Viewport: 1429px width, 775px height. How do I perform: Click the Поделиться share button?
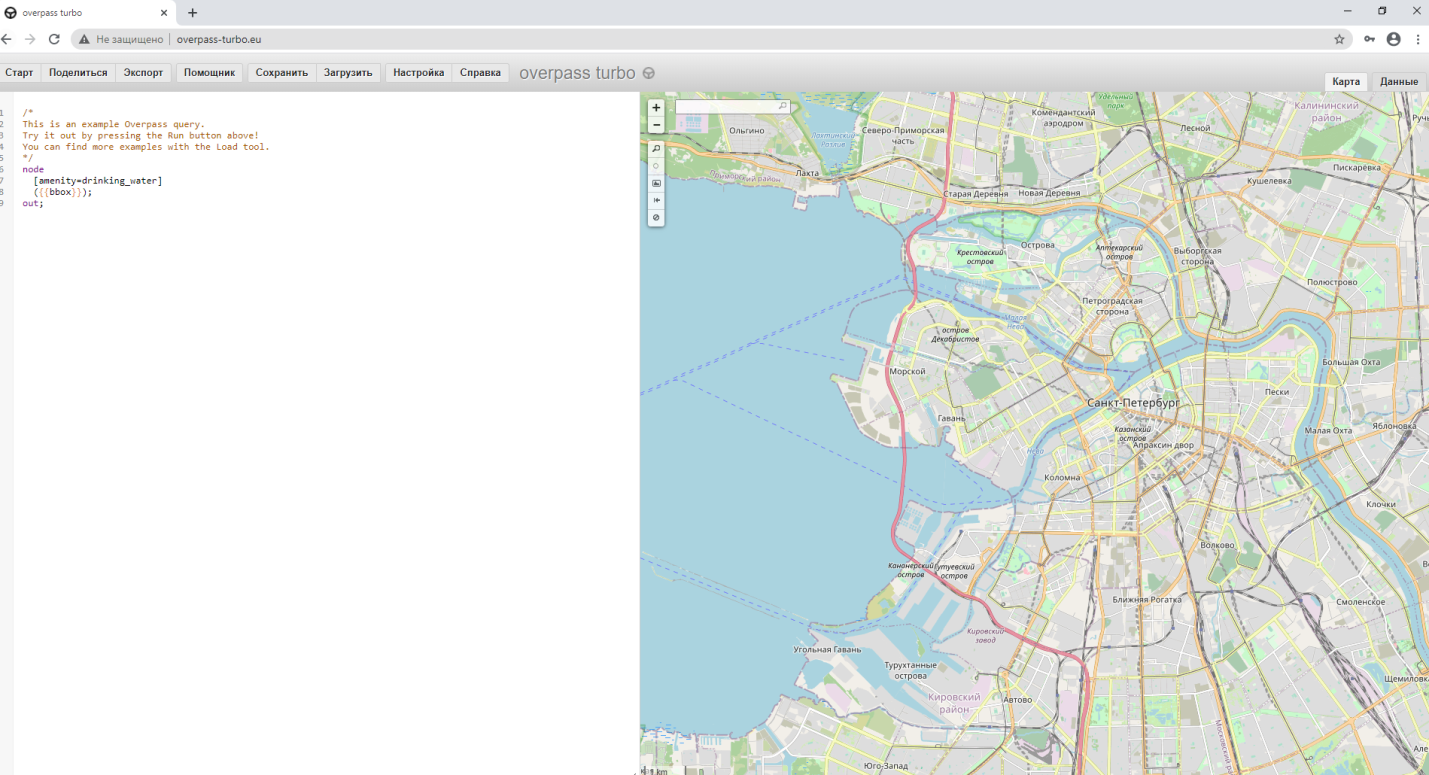point(78,73)
